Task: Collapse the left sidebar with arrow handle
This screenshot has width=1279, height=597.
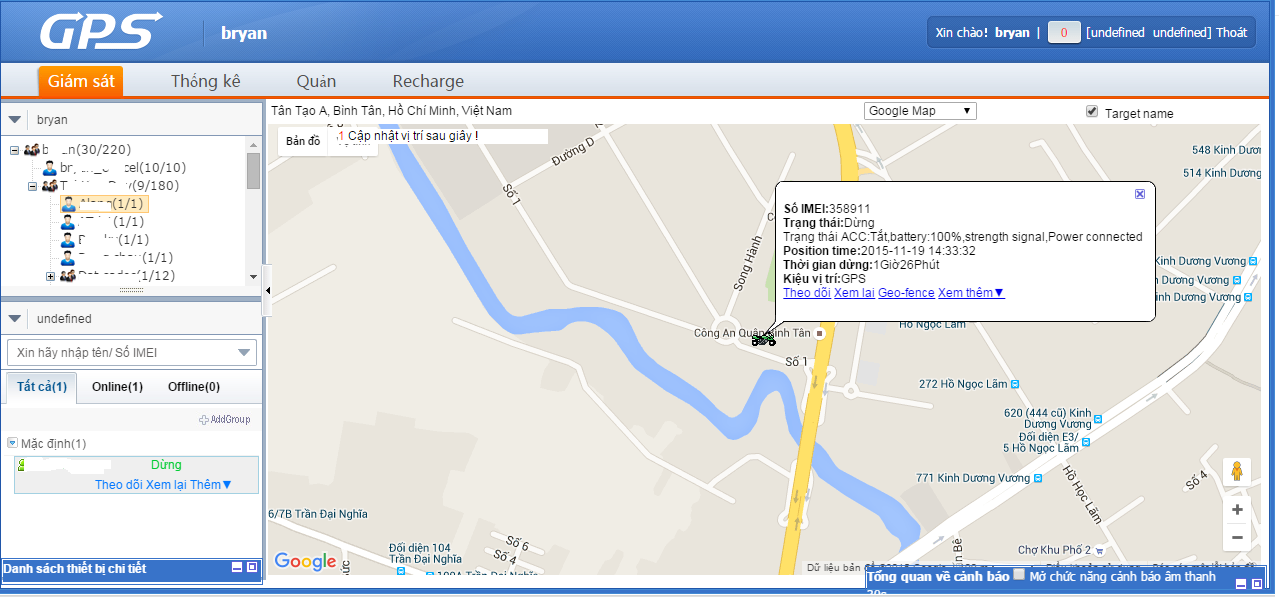Action: pyautogui.click(x=267, y=290)
